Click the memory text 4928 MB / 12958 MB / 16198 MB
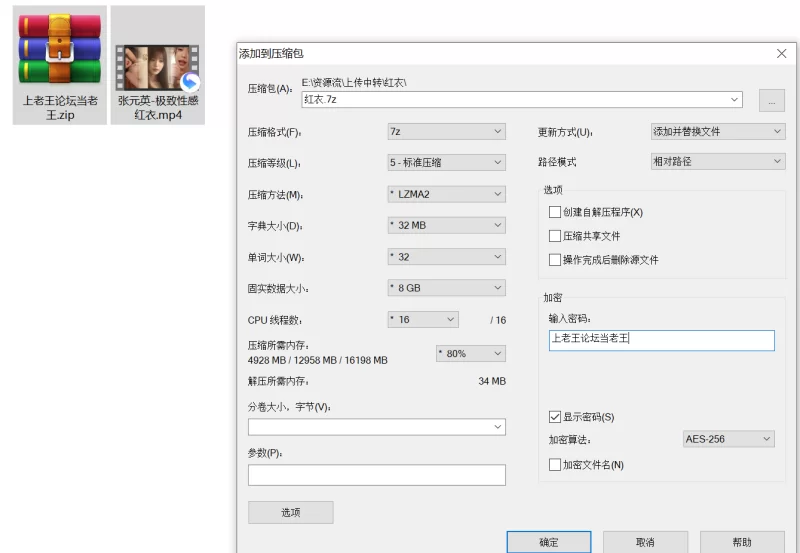 coord(317,360)
